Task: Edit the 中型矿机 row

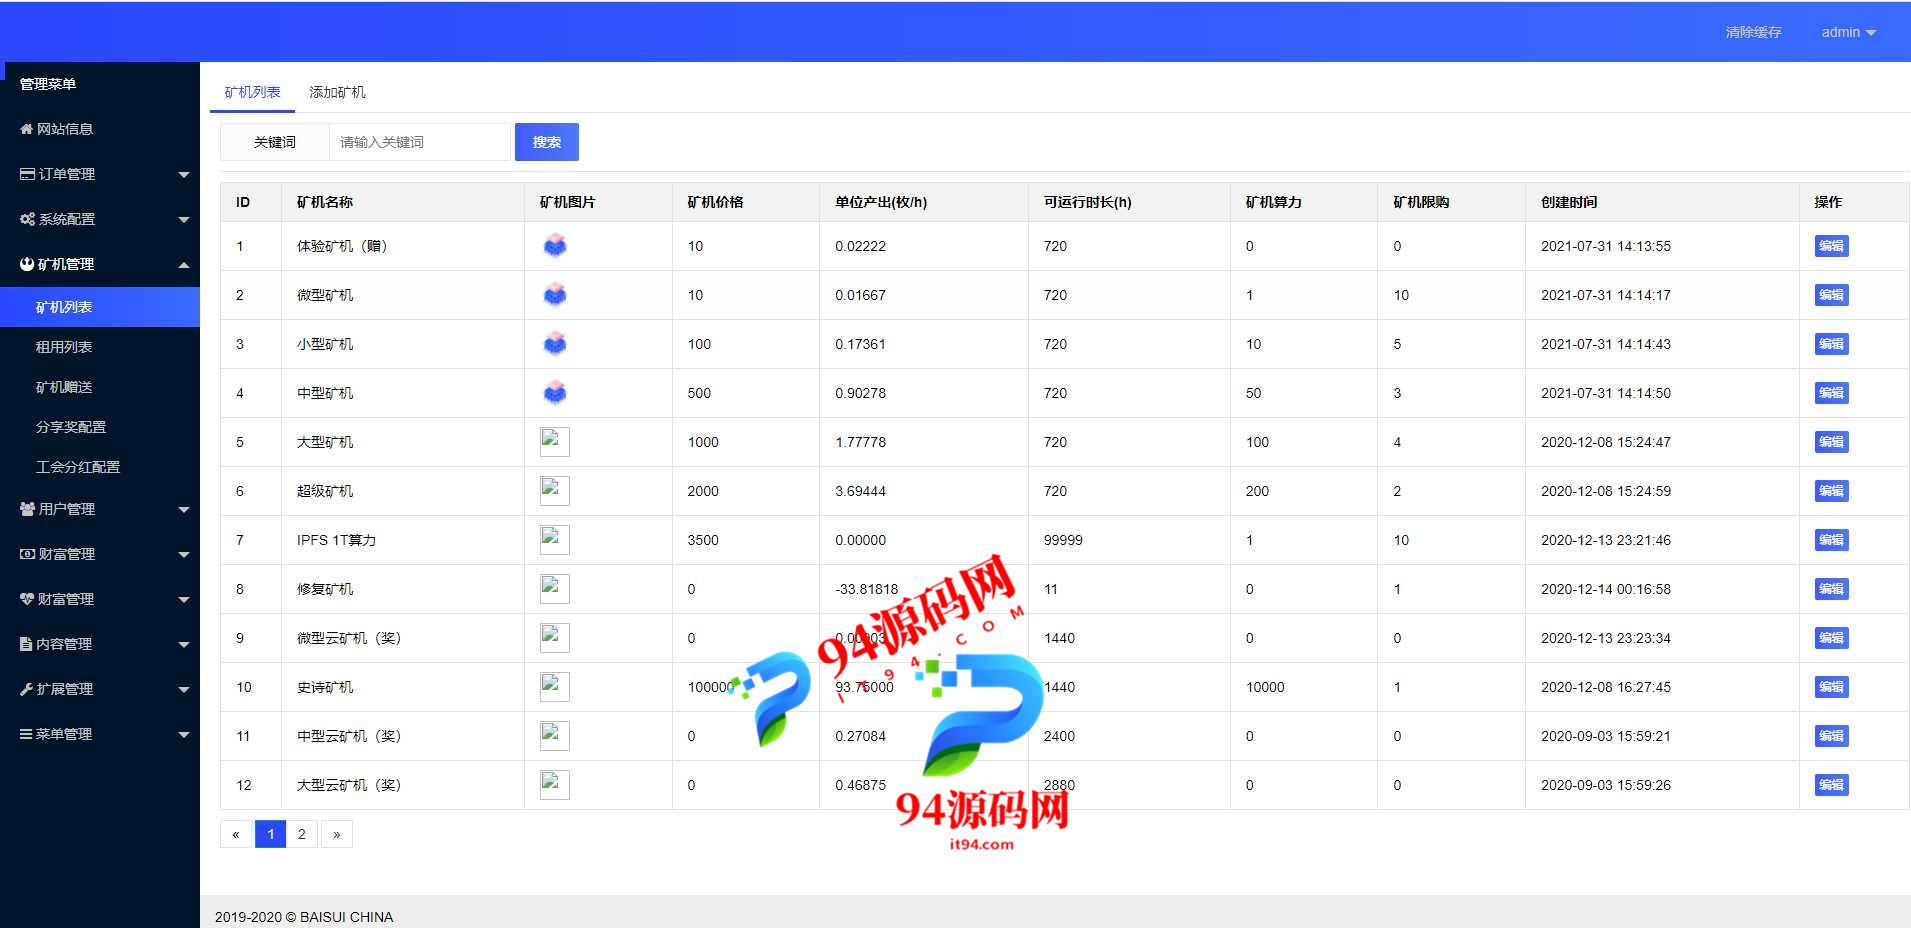Action: point(1831,393)
